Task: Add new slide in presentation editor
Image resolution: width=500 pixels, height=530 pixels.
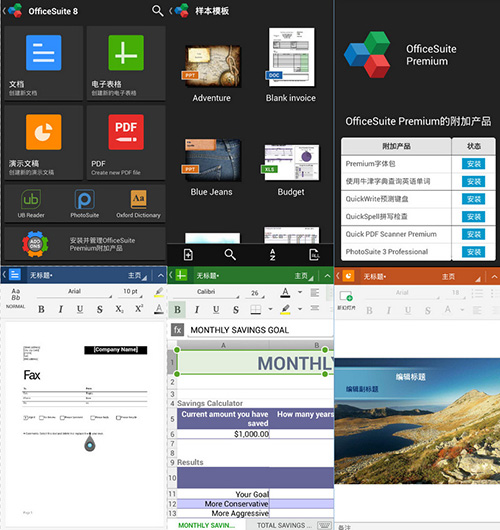Action: 346,299
